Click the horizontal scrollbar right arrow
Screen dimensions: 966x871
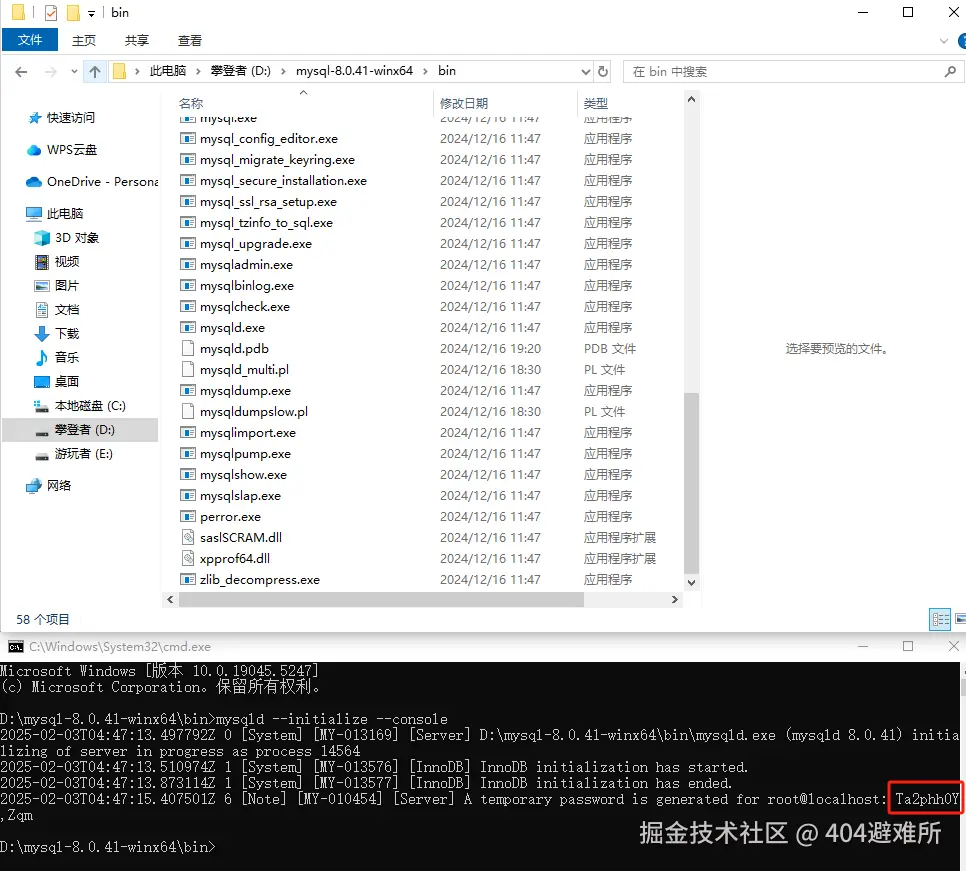[675, 599]
